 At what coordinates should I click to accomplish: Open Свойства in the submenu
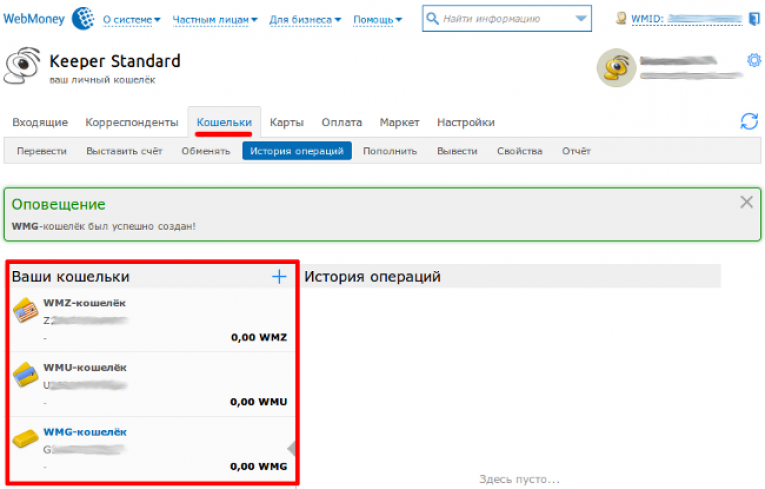(520, 151)
